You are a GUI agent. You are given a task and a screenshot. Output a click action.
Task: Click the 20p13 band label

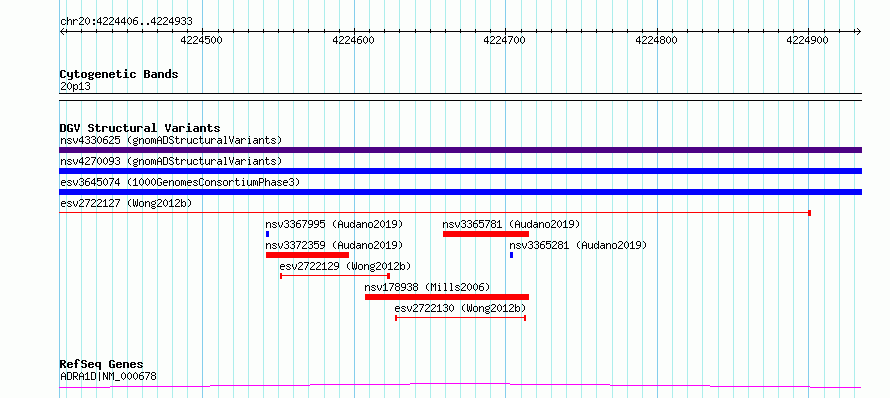click(x=75, y=87)
